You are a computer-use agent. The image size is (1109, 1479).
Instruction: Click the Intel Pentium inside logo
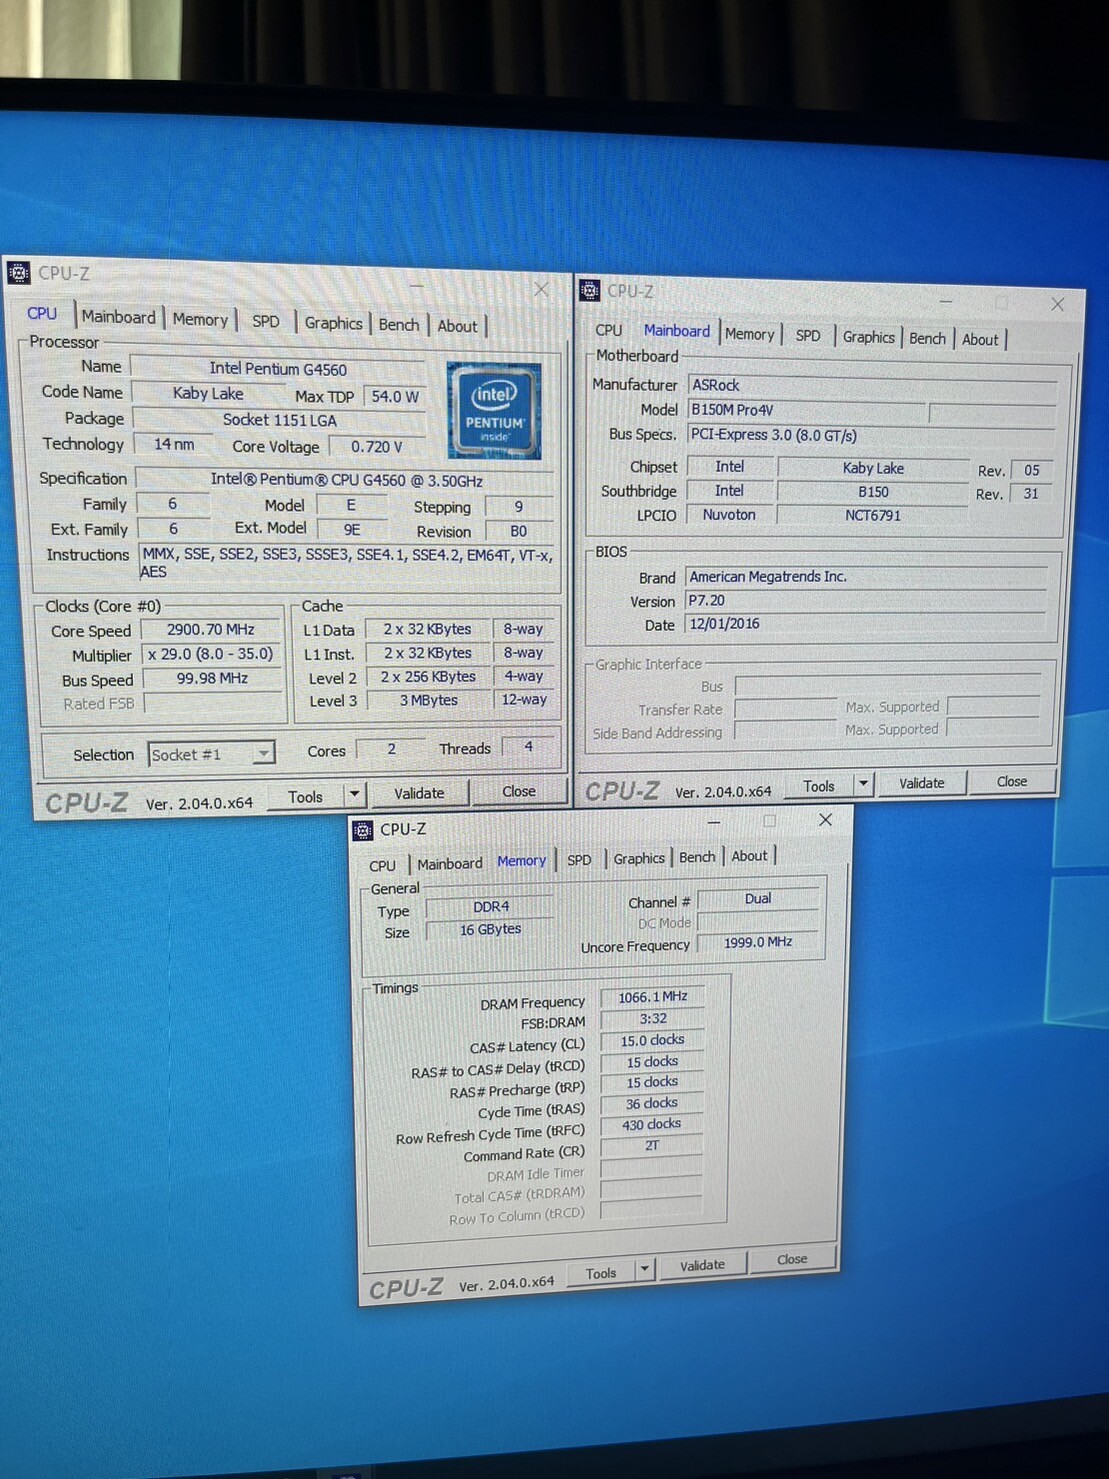(x=494, y=411)
